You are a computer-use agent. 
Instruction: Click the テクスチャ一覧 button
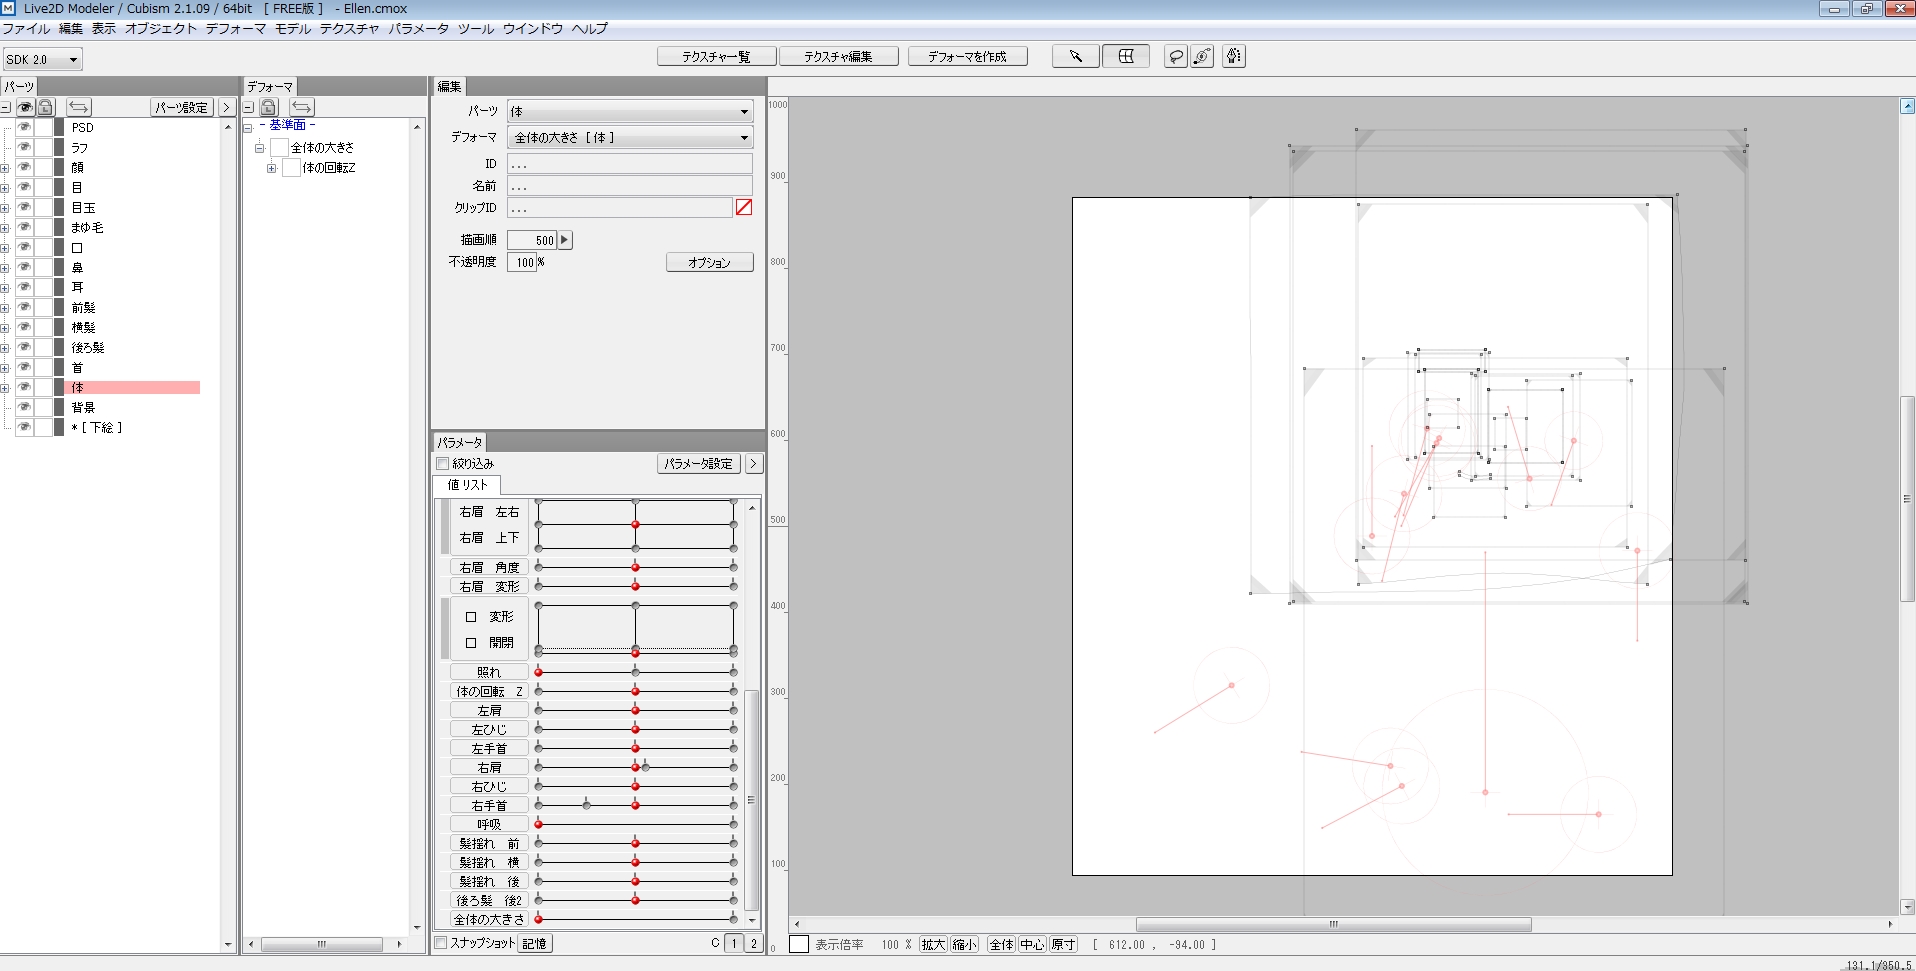pyautogui.click(x=716, y=57)
